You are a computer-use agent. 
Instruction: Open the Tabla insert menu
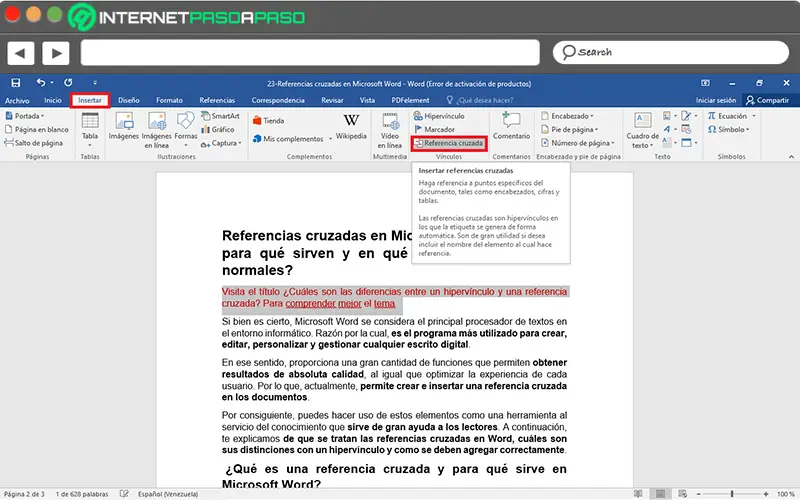coord(90,131)
